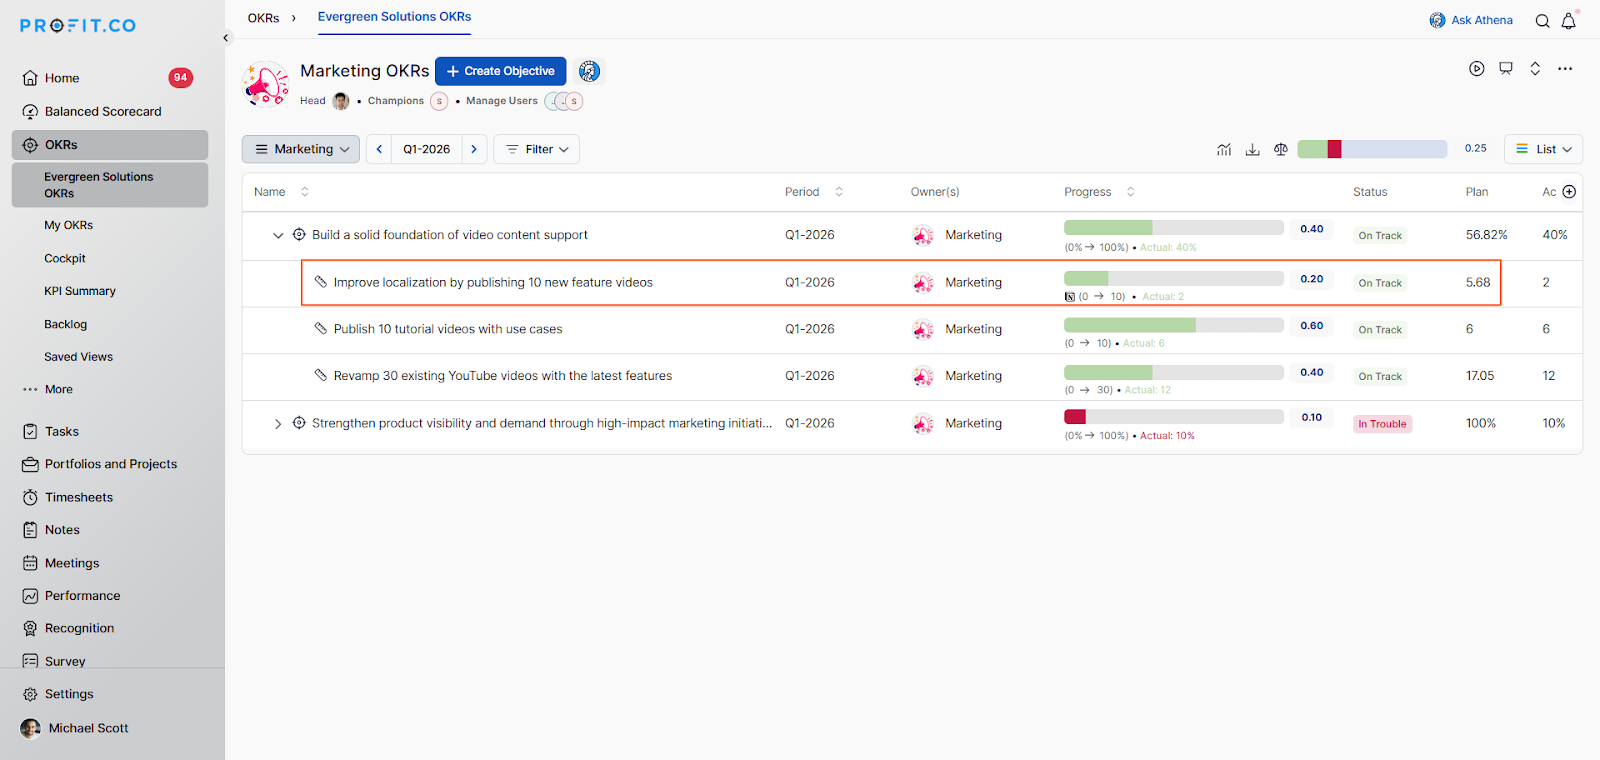Image resolution: width=1600 pixels, height=760 pixels.
Task: Open the List view dropdown
Action: click(x=1543, y=149)
